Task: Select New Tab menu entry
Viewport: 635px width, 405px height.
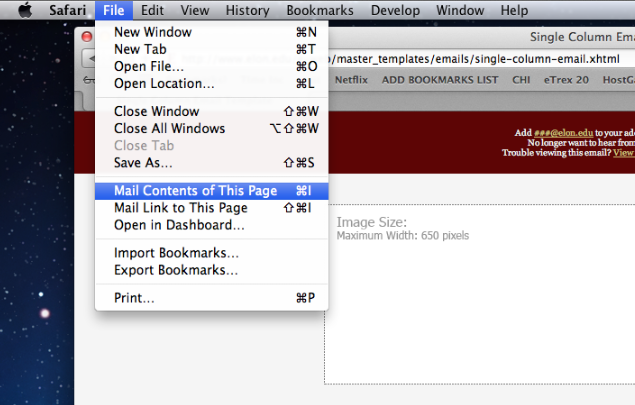Action: [140, 49]
